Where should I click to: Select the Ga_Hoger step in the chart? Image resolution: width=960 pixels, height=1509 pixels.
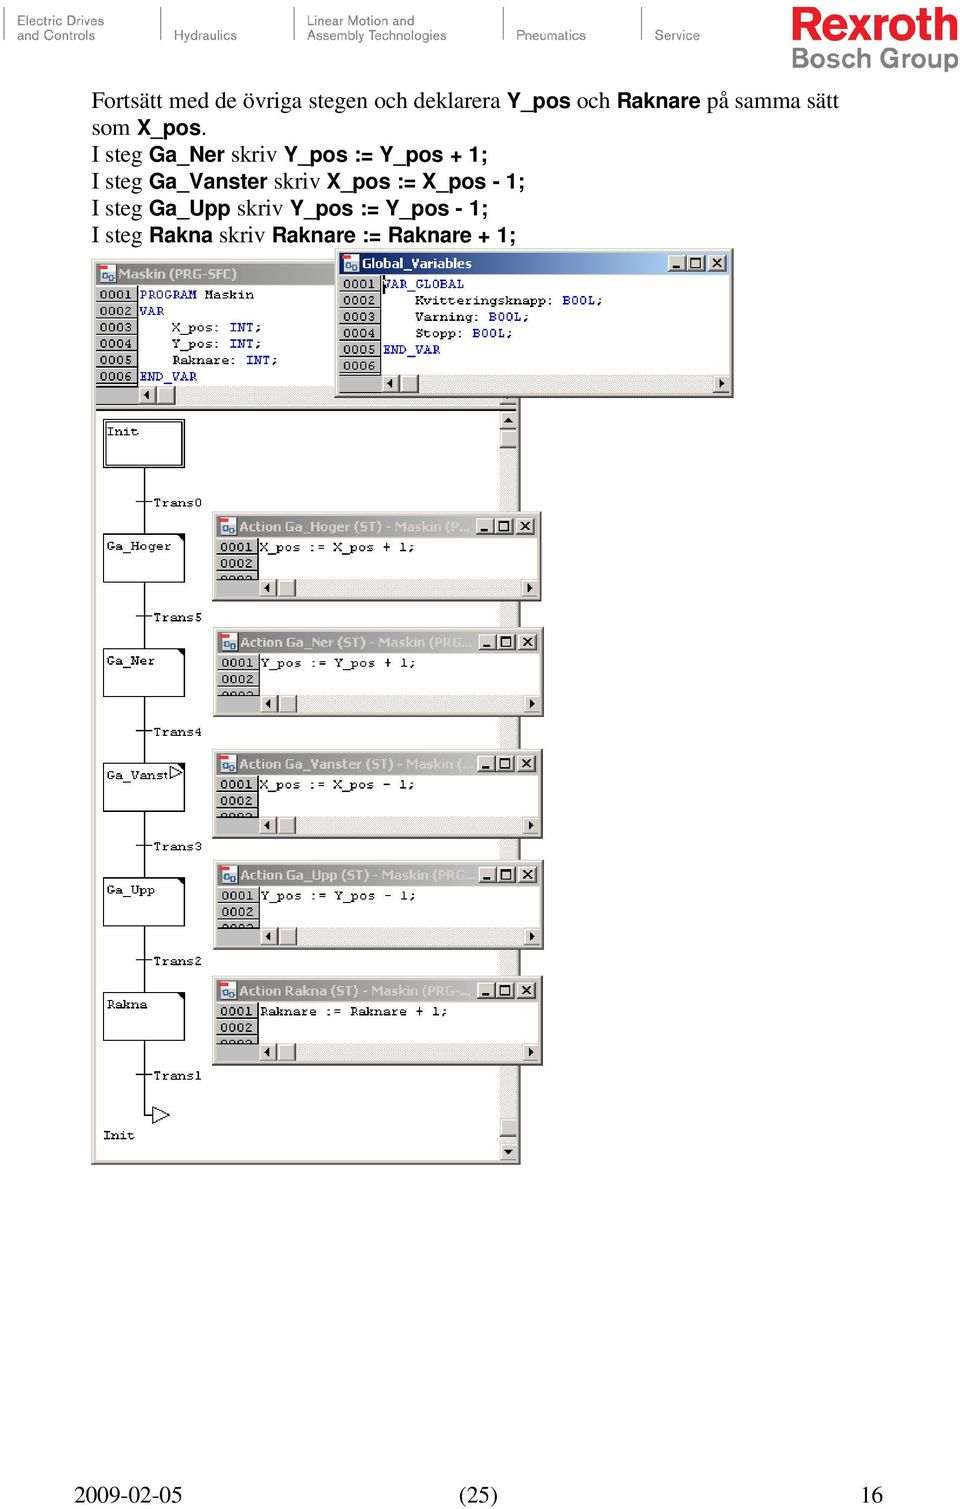click(144, 558)
